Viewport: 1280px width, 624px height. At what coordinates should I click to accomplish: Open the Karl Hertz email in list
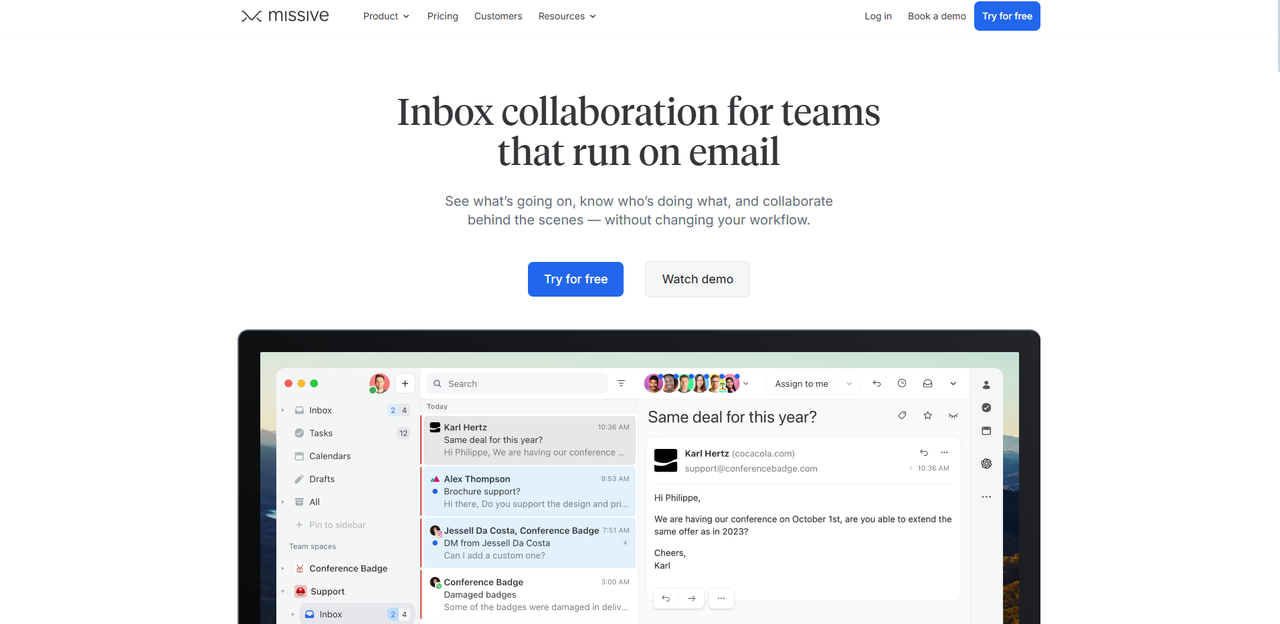(528, 440)
